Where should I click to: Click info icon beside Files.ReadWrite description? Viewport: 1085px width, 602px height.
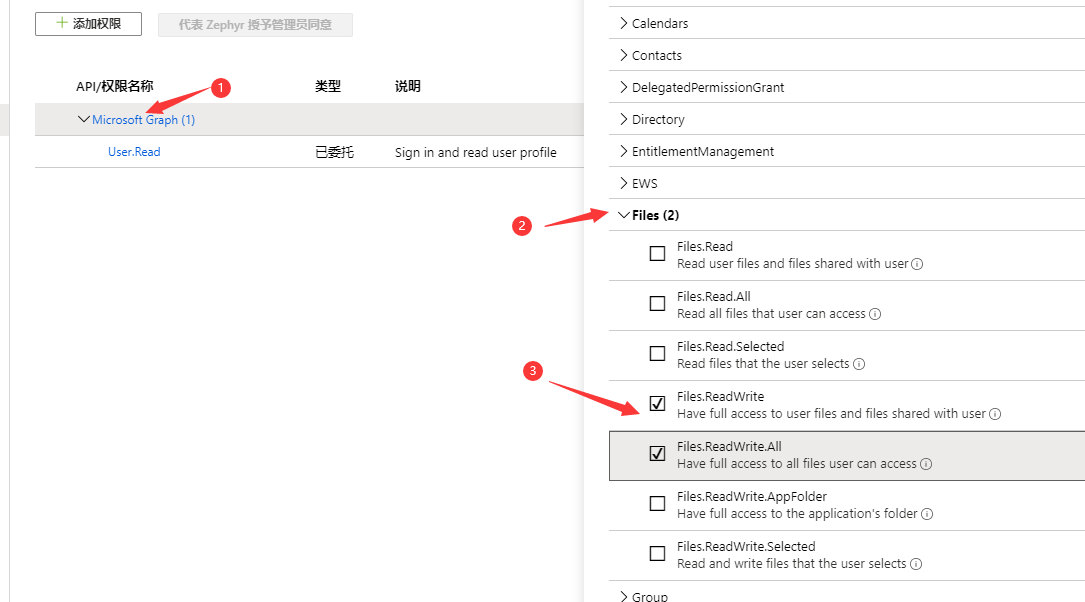coord(995,415)
